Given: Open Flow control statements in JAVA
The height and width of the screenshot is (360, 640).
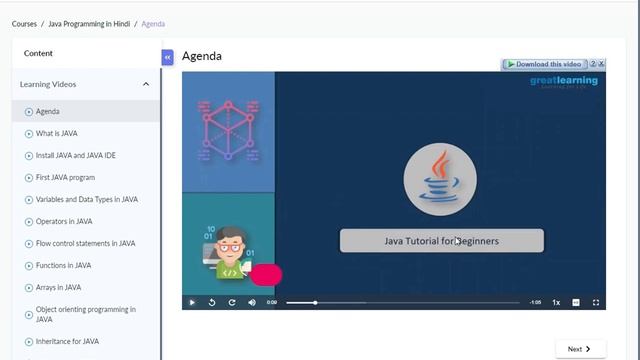Looking at the screenshot, I should point(86,244).
